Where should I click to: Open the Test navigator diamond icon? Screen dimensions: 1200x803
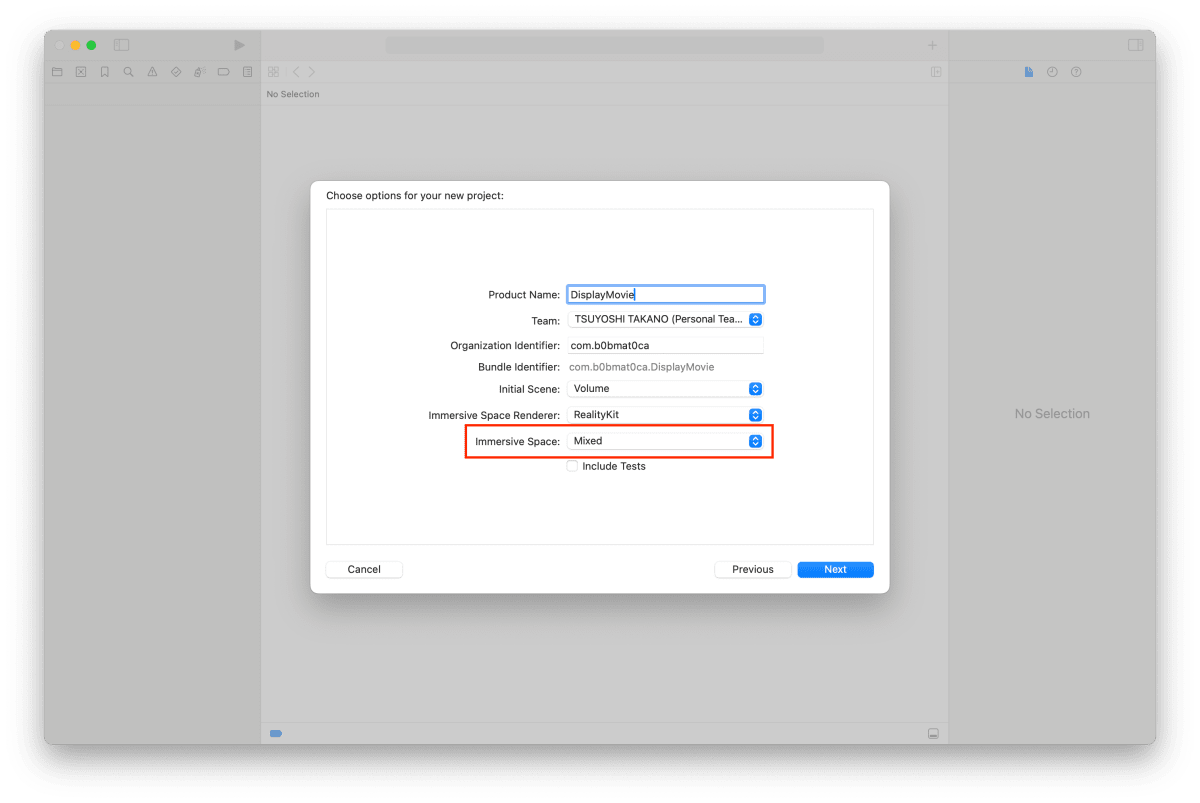coord(175,71)
